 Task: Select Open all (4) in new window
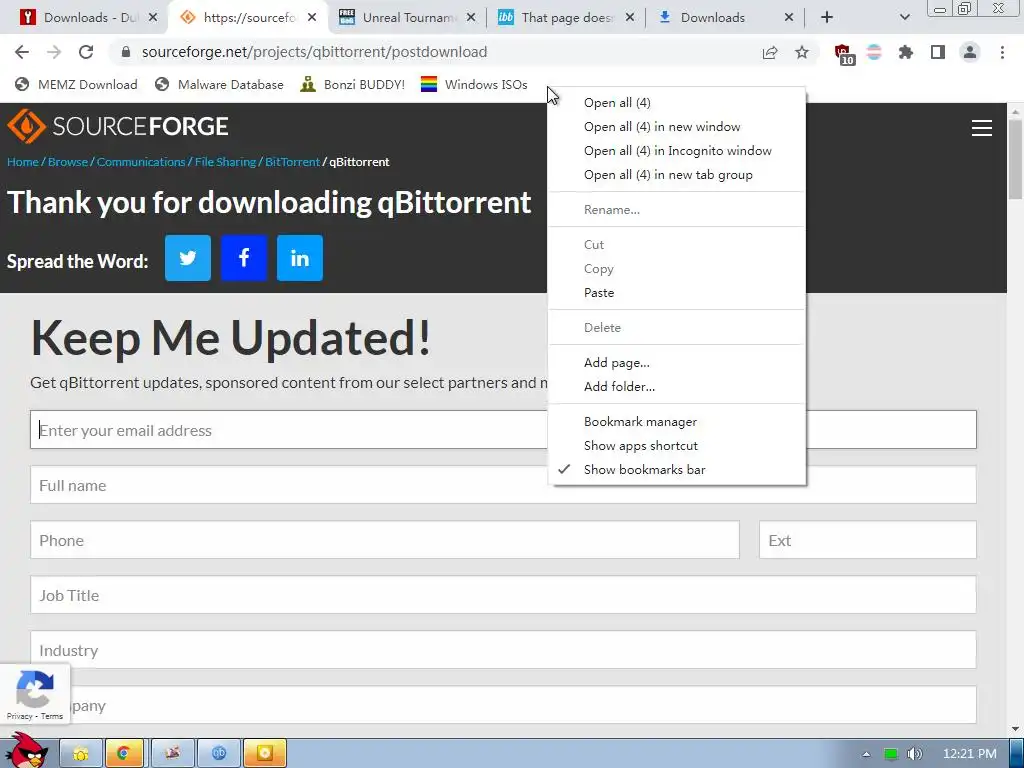click(677, 127)
